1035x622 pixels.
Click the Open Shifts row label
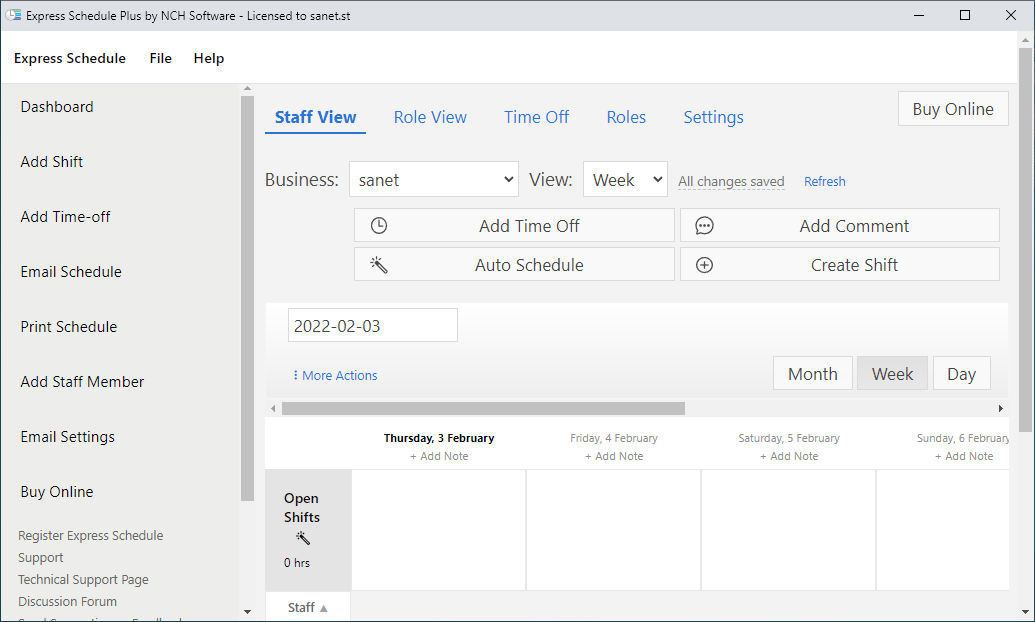[x=302, y=508]
